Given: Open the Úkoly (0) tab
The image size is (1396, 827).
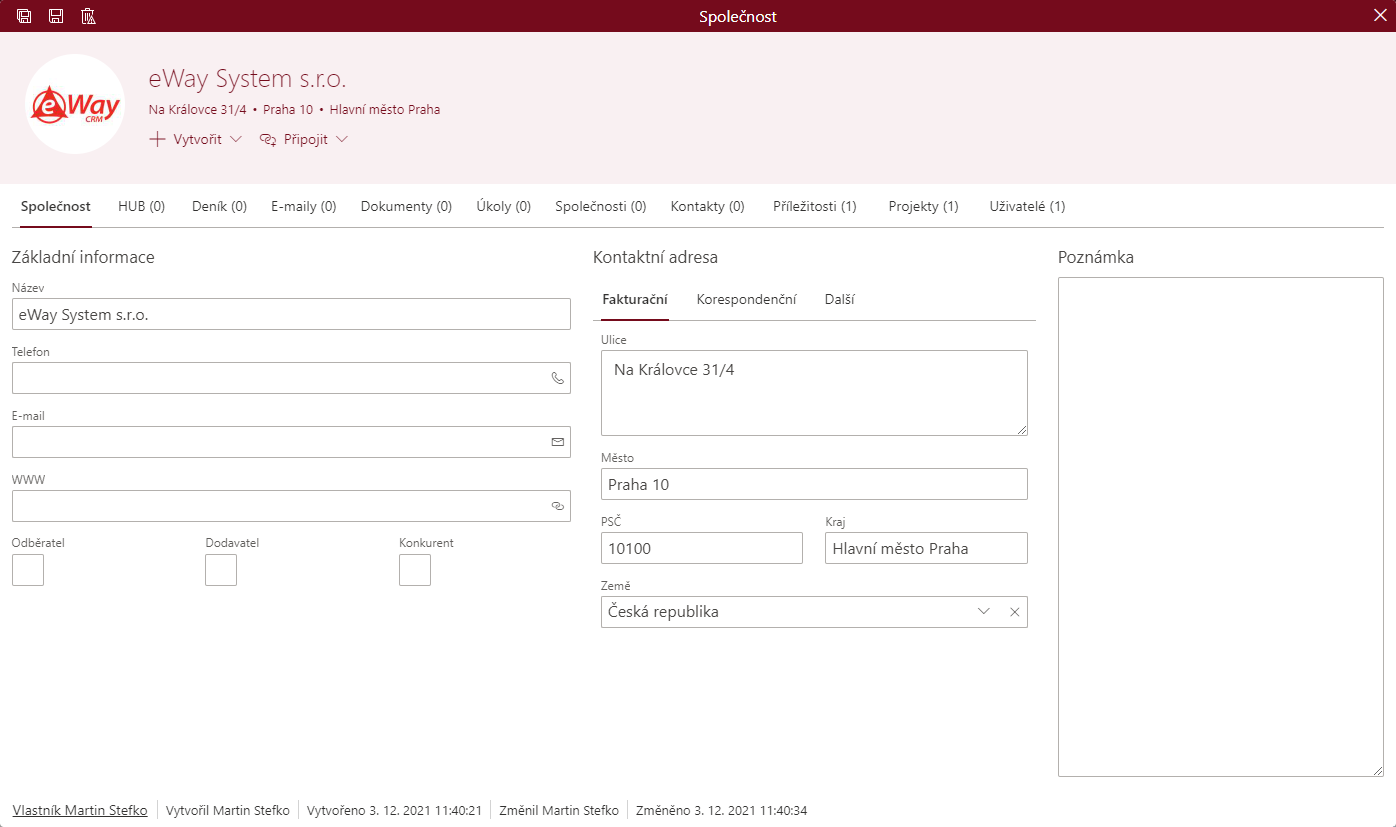Looking at the screenshot, I should [504, 206].
